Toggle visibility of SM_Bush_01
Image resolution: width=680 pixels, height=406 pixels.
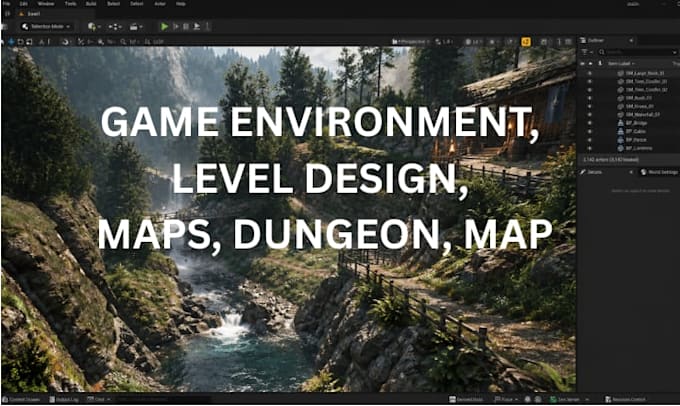589,98
